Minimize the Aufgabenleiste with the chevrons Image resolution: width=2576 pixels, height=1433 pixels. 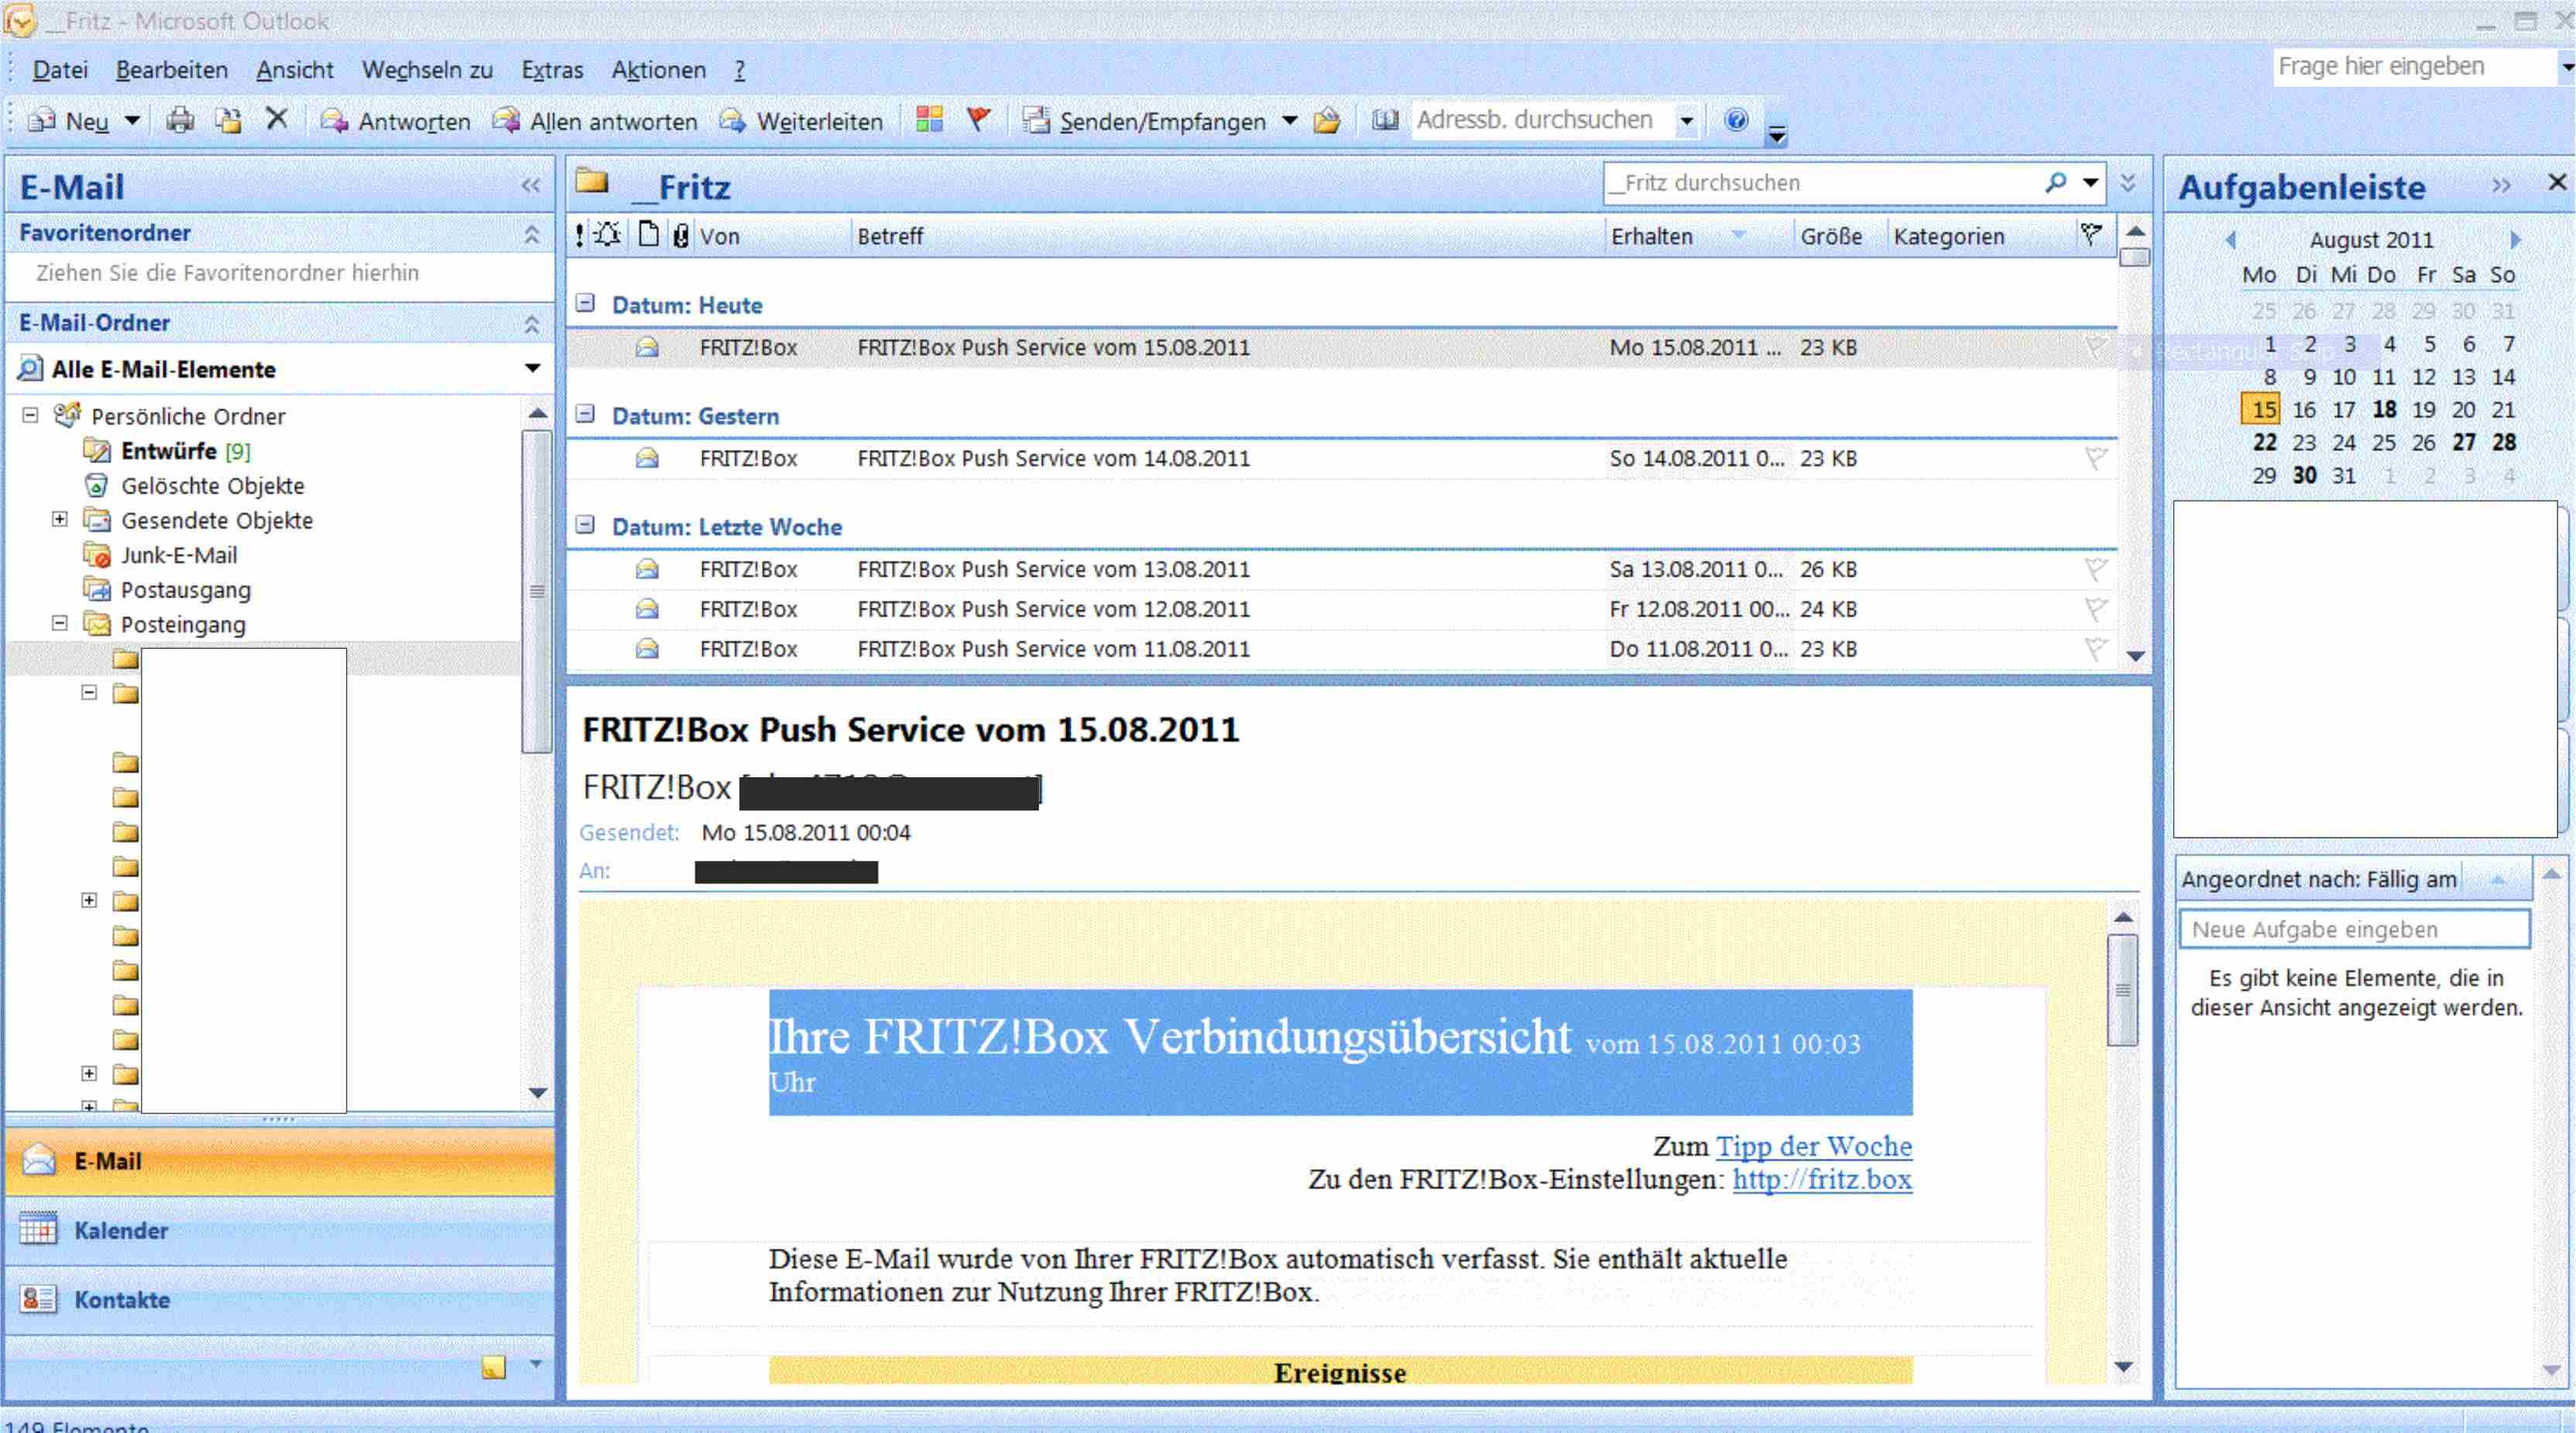coord(2501,186)
